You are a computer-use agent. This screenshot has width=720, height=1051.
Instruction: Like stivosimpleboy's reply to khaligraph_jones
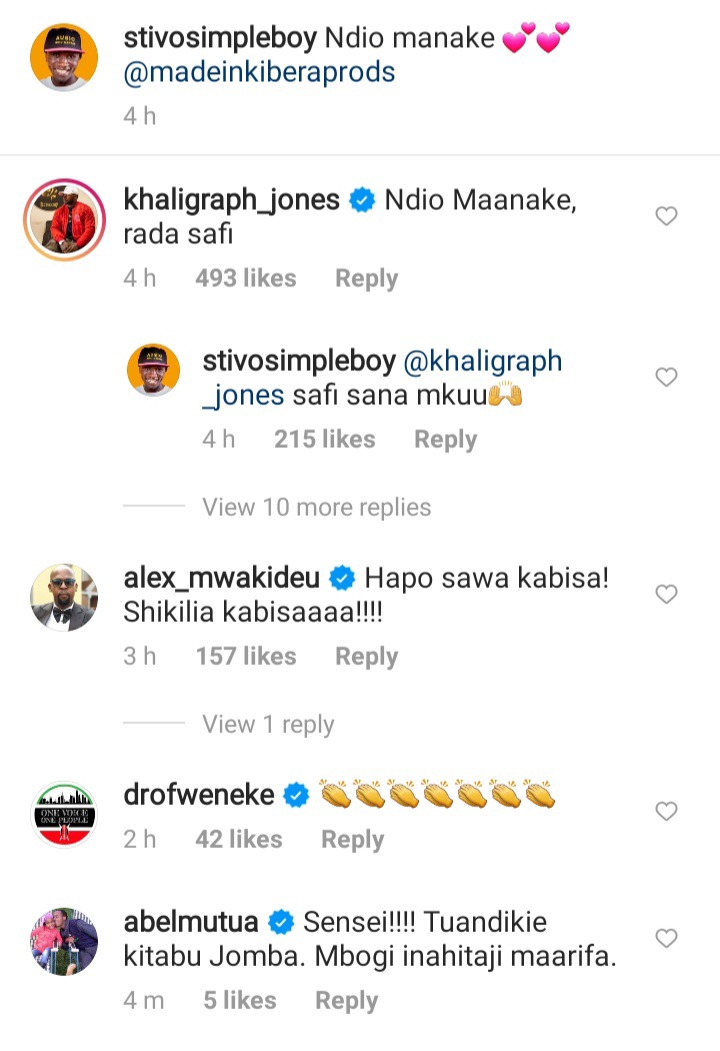pos(666,377)
